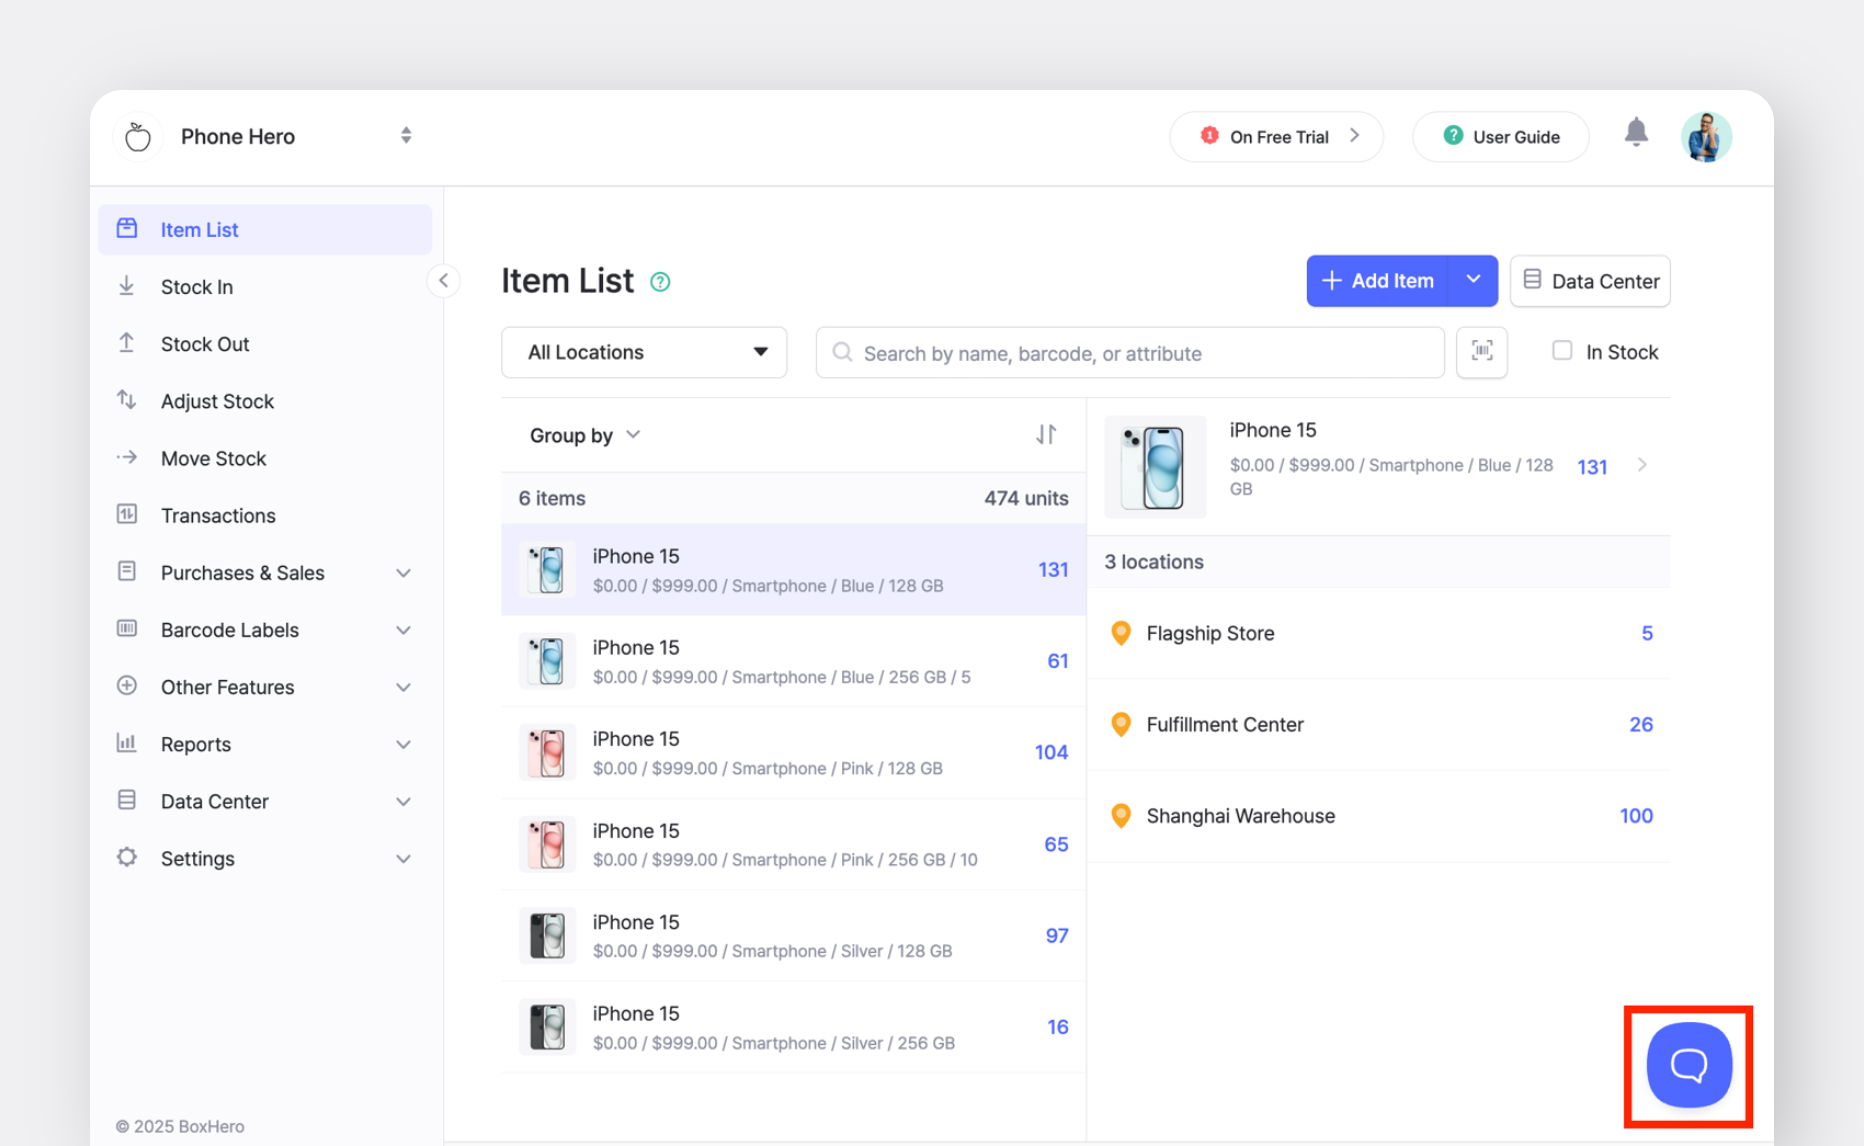Image resolution: width=1864 pixels, height=1146 pixels.
Task: Open the User Guide button
Action: (x=1500, y=137)
